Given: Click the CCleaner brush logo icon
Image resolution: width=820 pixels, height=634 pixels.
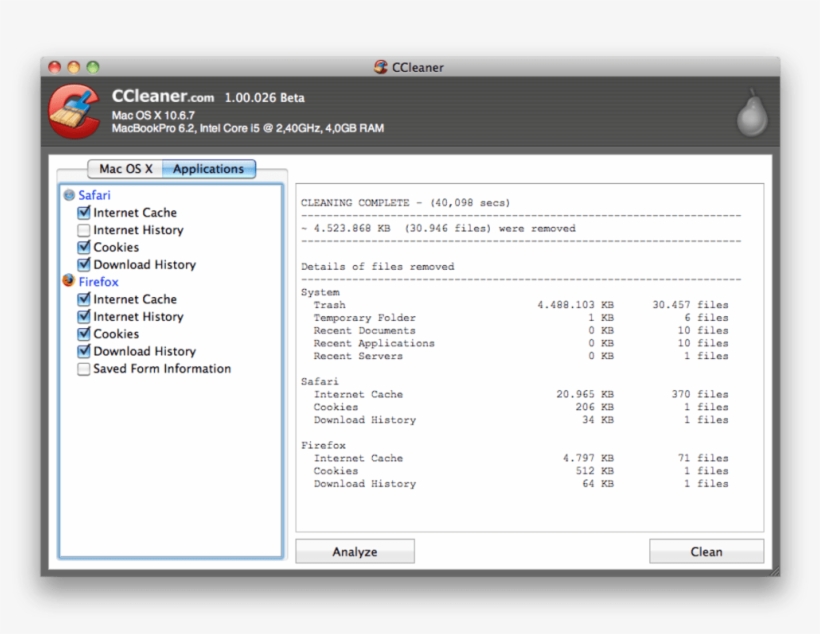Looking at the screenshot, I should [x=75, y=110].
